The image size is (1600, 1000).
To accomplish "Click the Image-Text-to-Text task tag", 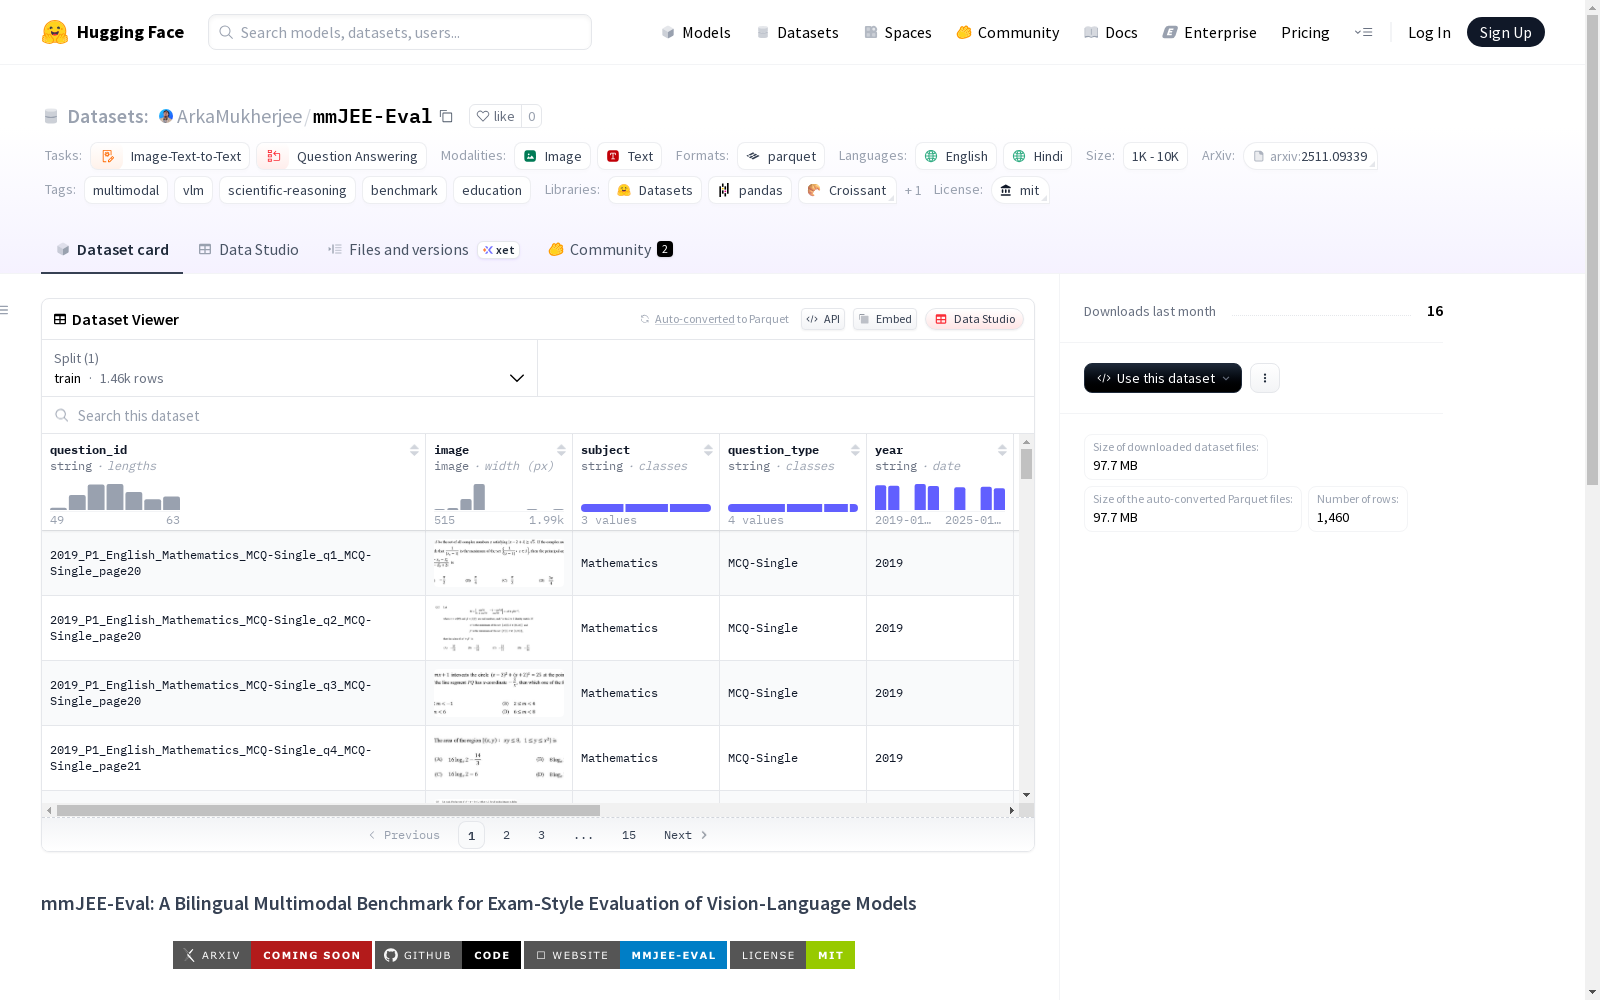I will (170, 156).
